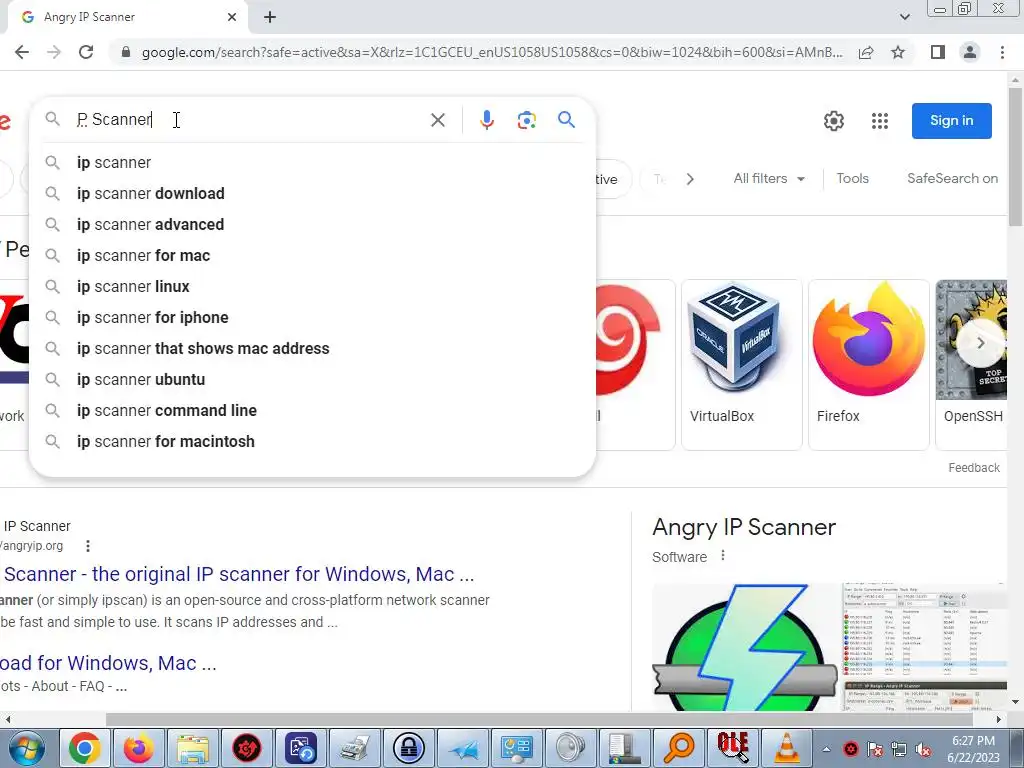
Task: Share this page from the address bar
Action: [x=866, y=52]
